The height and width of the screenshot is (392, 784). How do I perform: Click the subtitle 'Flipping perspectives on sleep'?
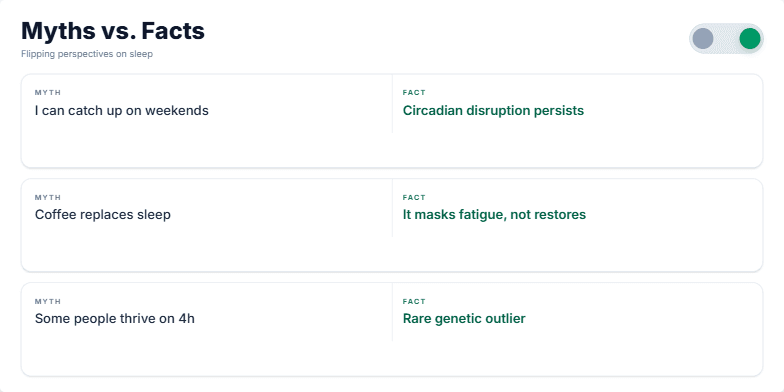(x=86, y=54)
